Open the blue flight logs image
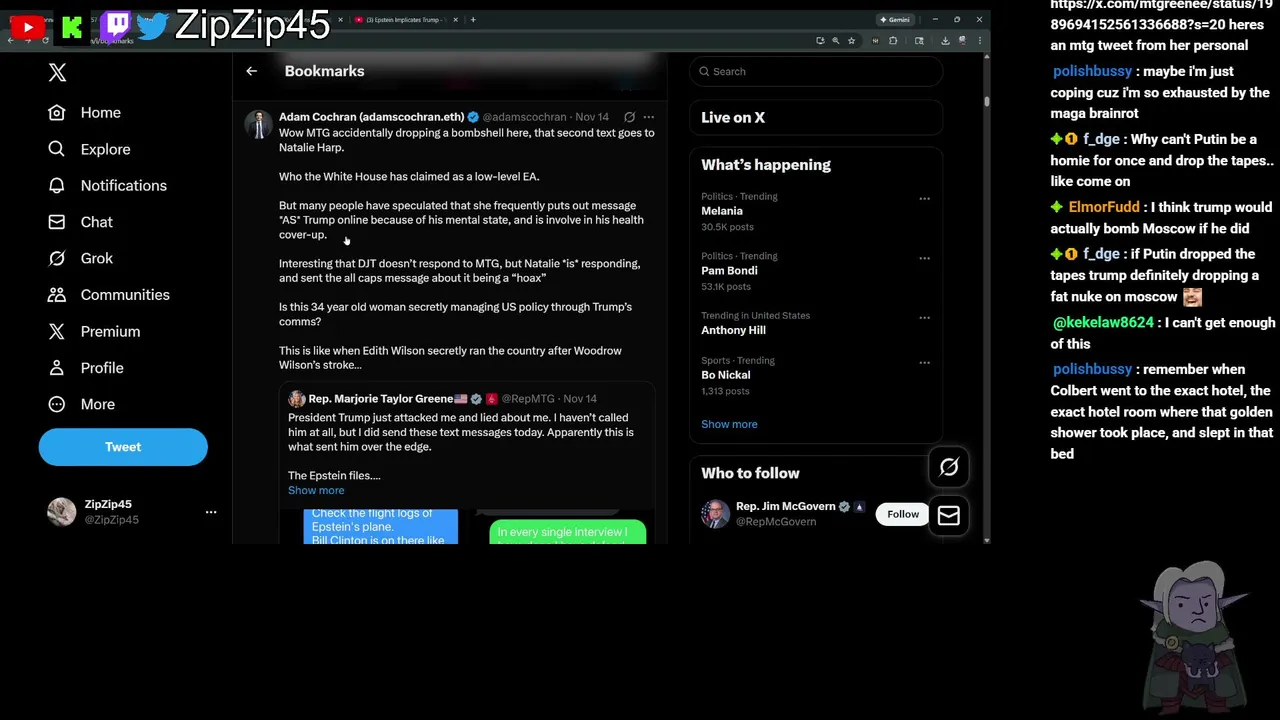This screenshot has height=720, width=1280. tap(380, 527)
